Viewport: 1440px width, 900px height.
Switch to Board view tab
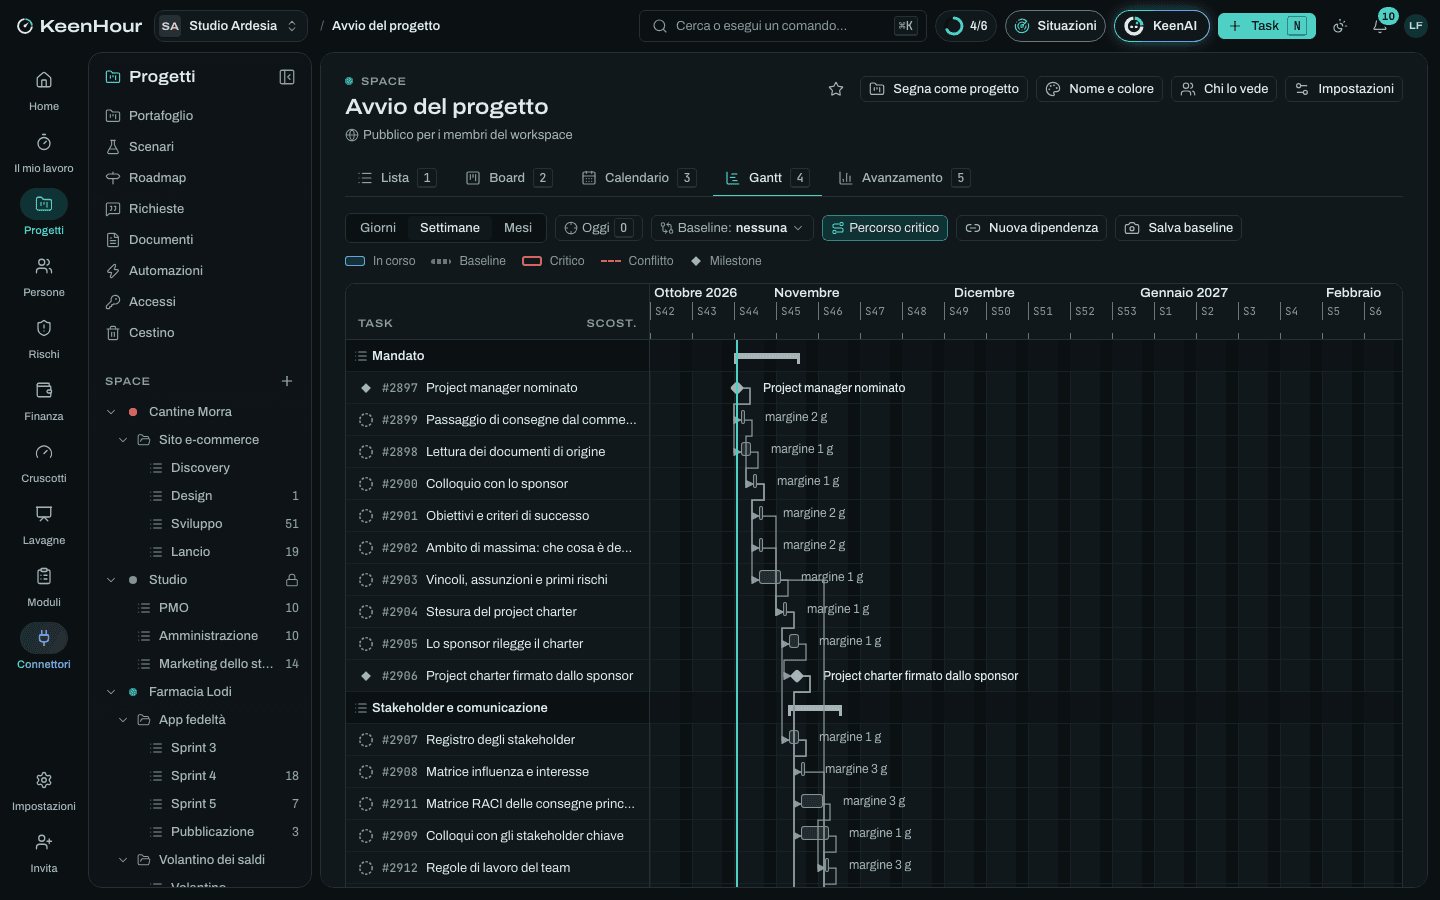[x=508, y=178]
